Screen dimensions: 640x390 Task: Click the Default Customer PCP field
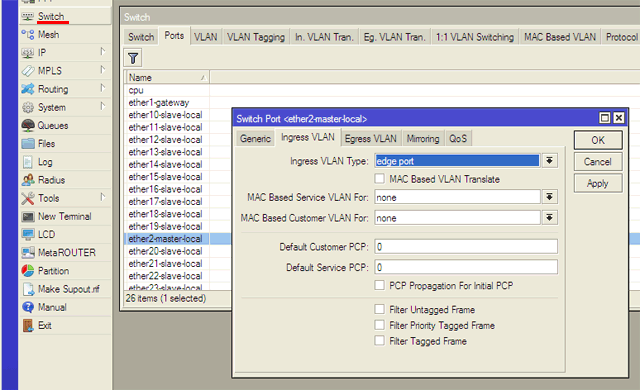466,247
